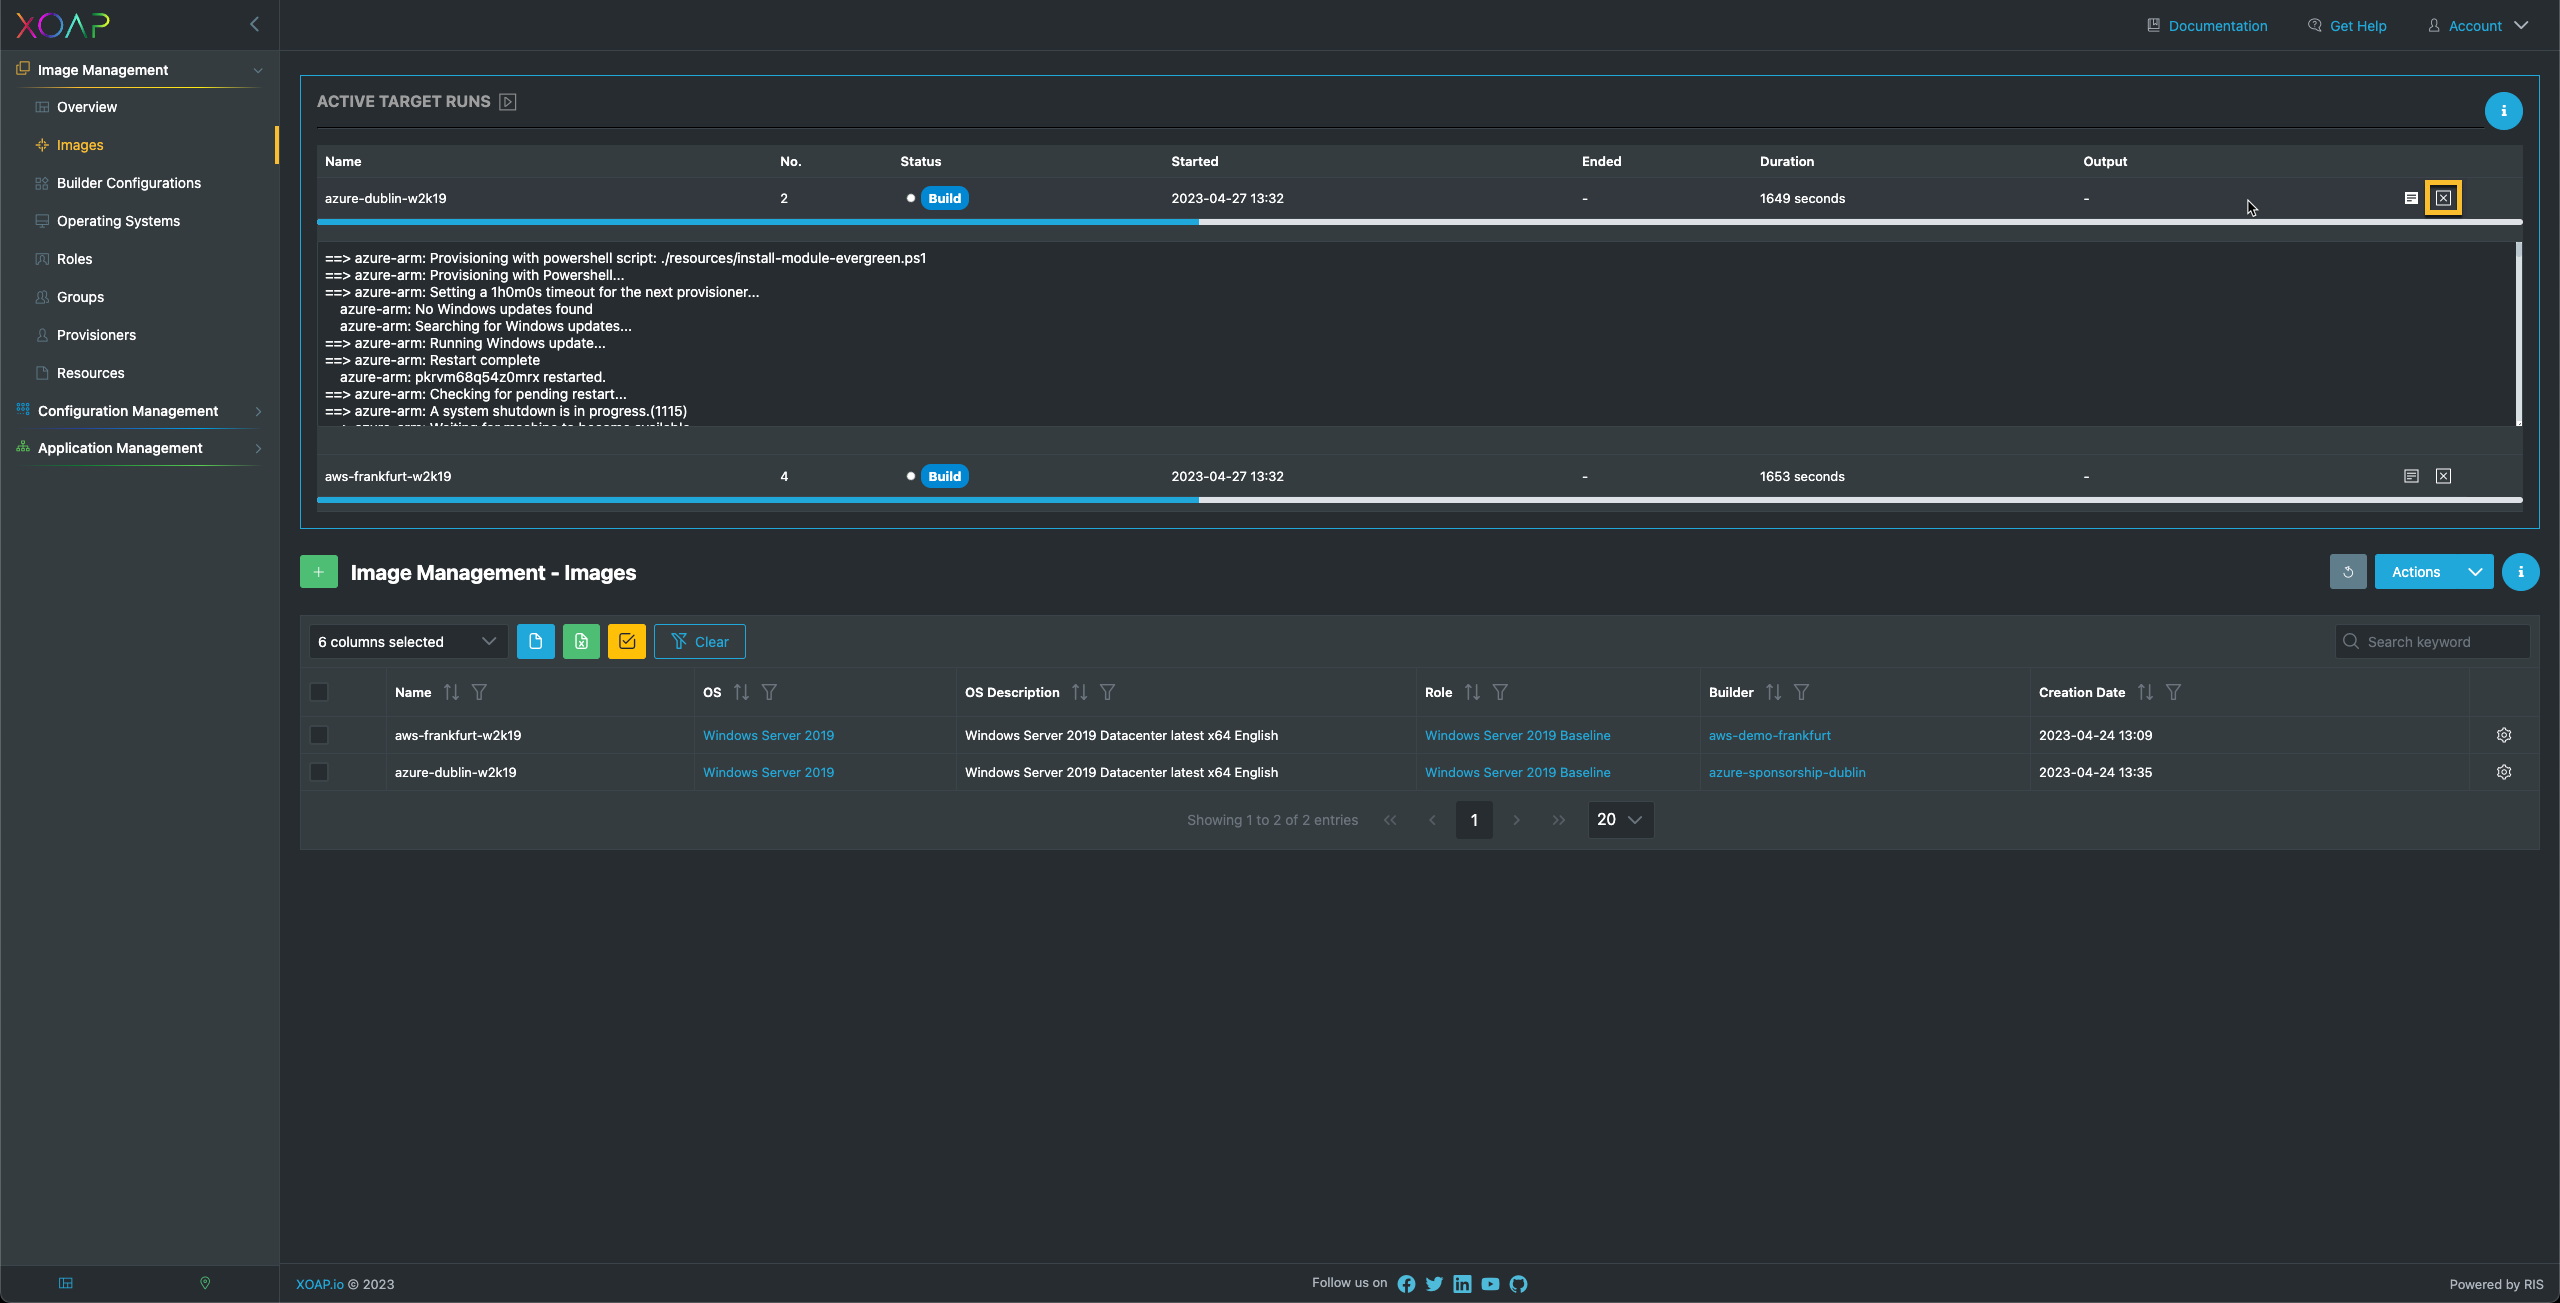Select page 1 in pagination

pos(1474,820)
